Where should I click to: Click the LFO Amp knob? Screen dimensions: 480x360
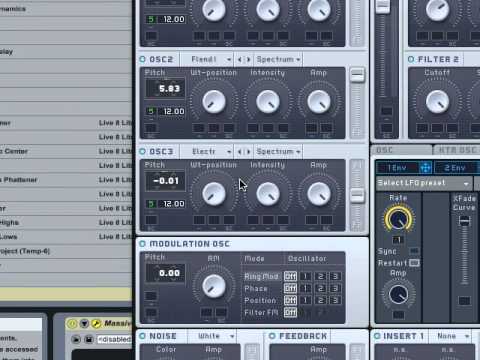[398, 294]
